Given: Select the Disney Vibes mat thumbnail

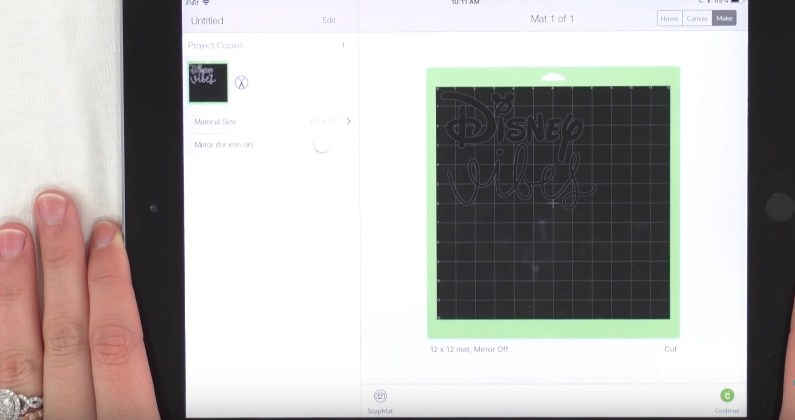Looking at the screenshot, I should point(208,82).
